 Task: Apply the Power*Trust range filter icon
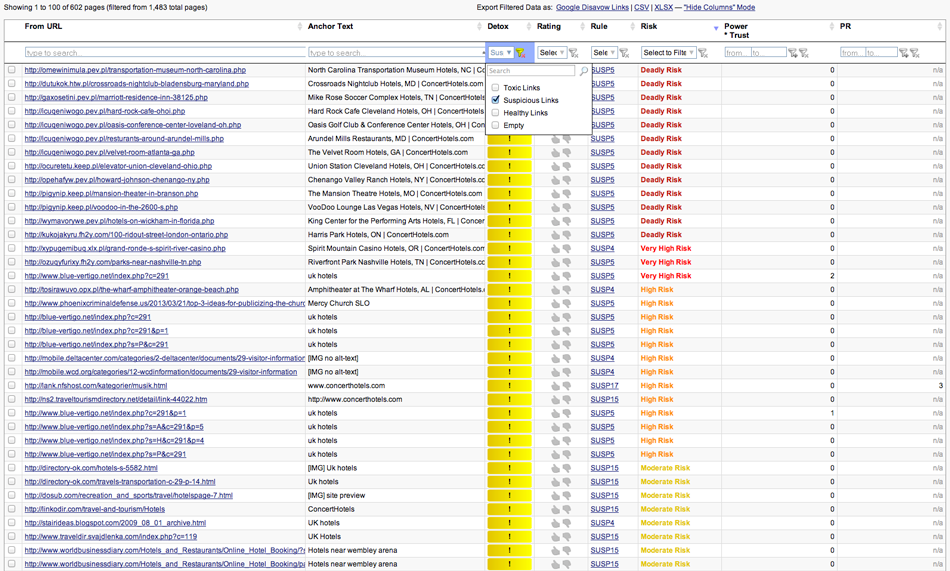[792, 53]
